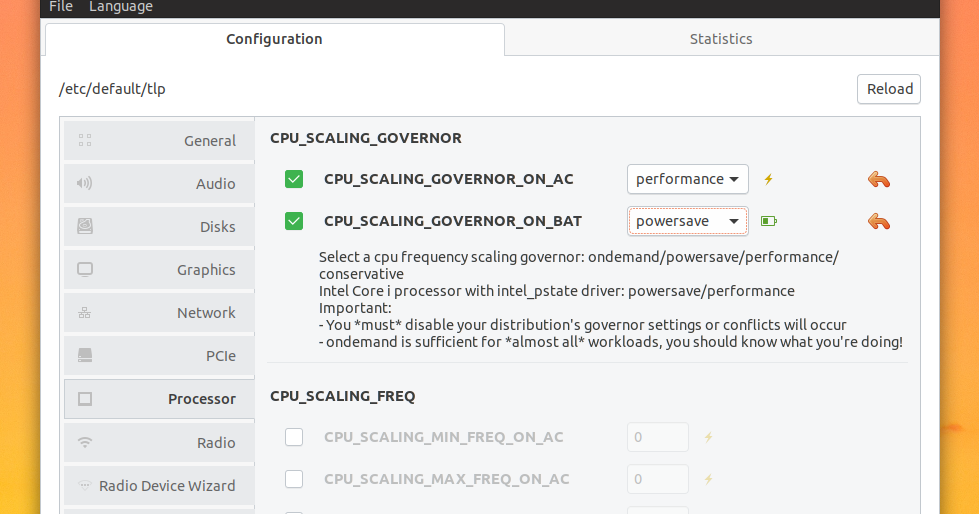The width and height of the screenshot is (979, 514).
Task: Click the General category grid icon
Action: pos(85,140)
